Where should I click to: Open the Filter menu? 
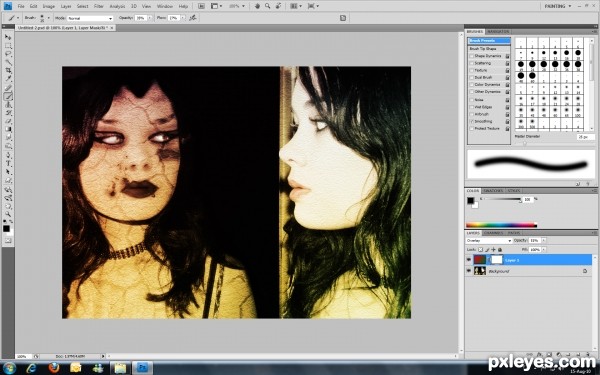click(x=99, y=7)
